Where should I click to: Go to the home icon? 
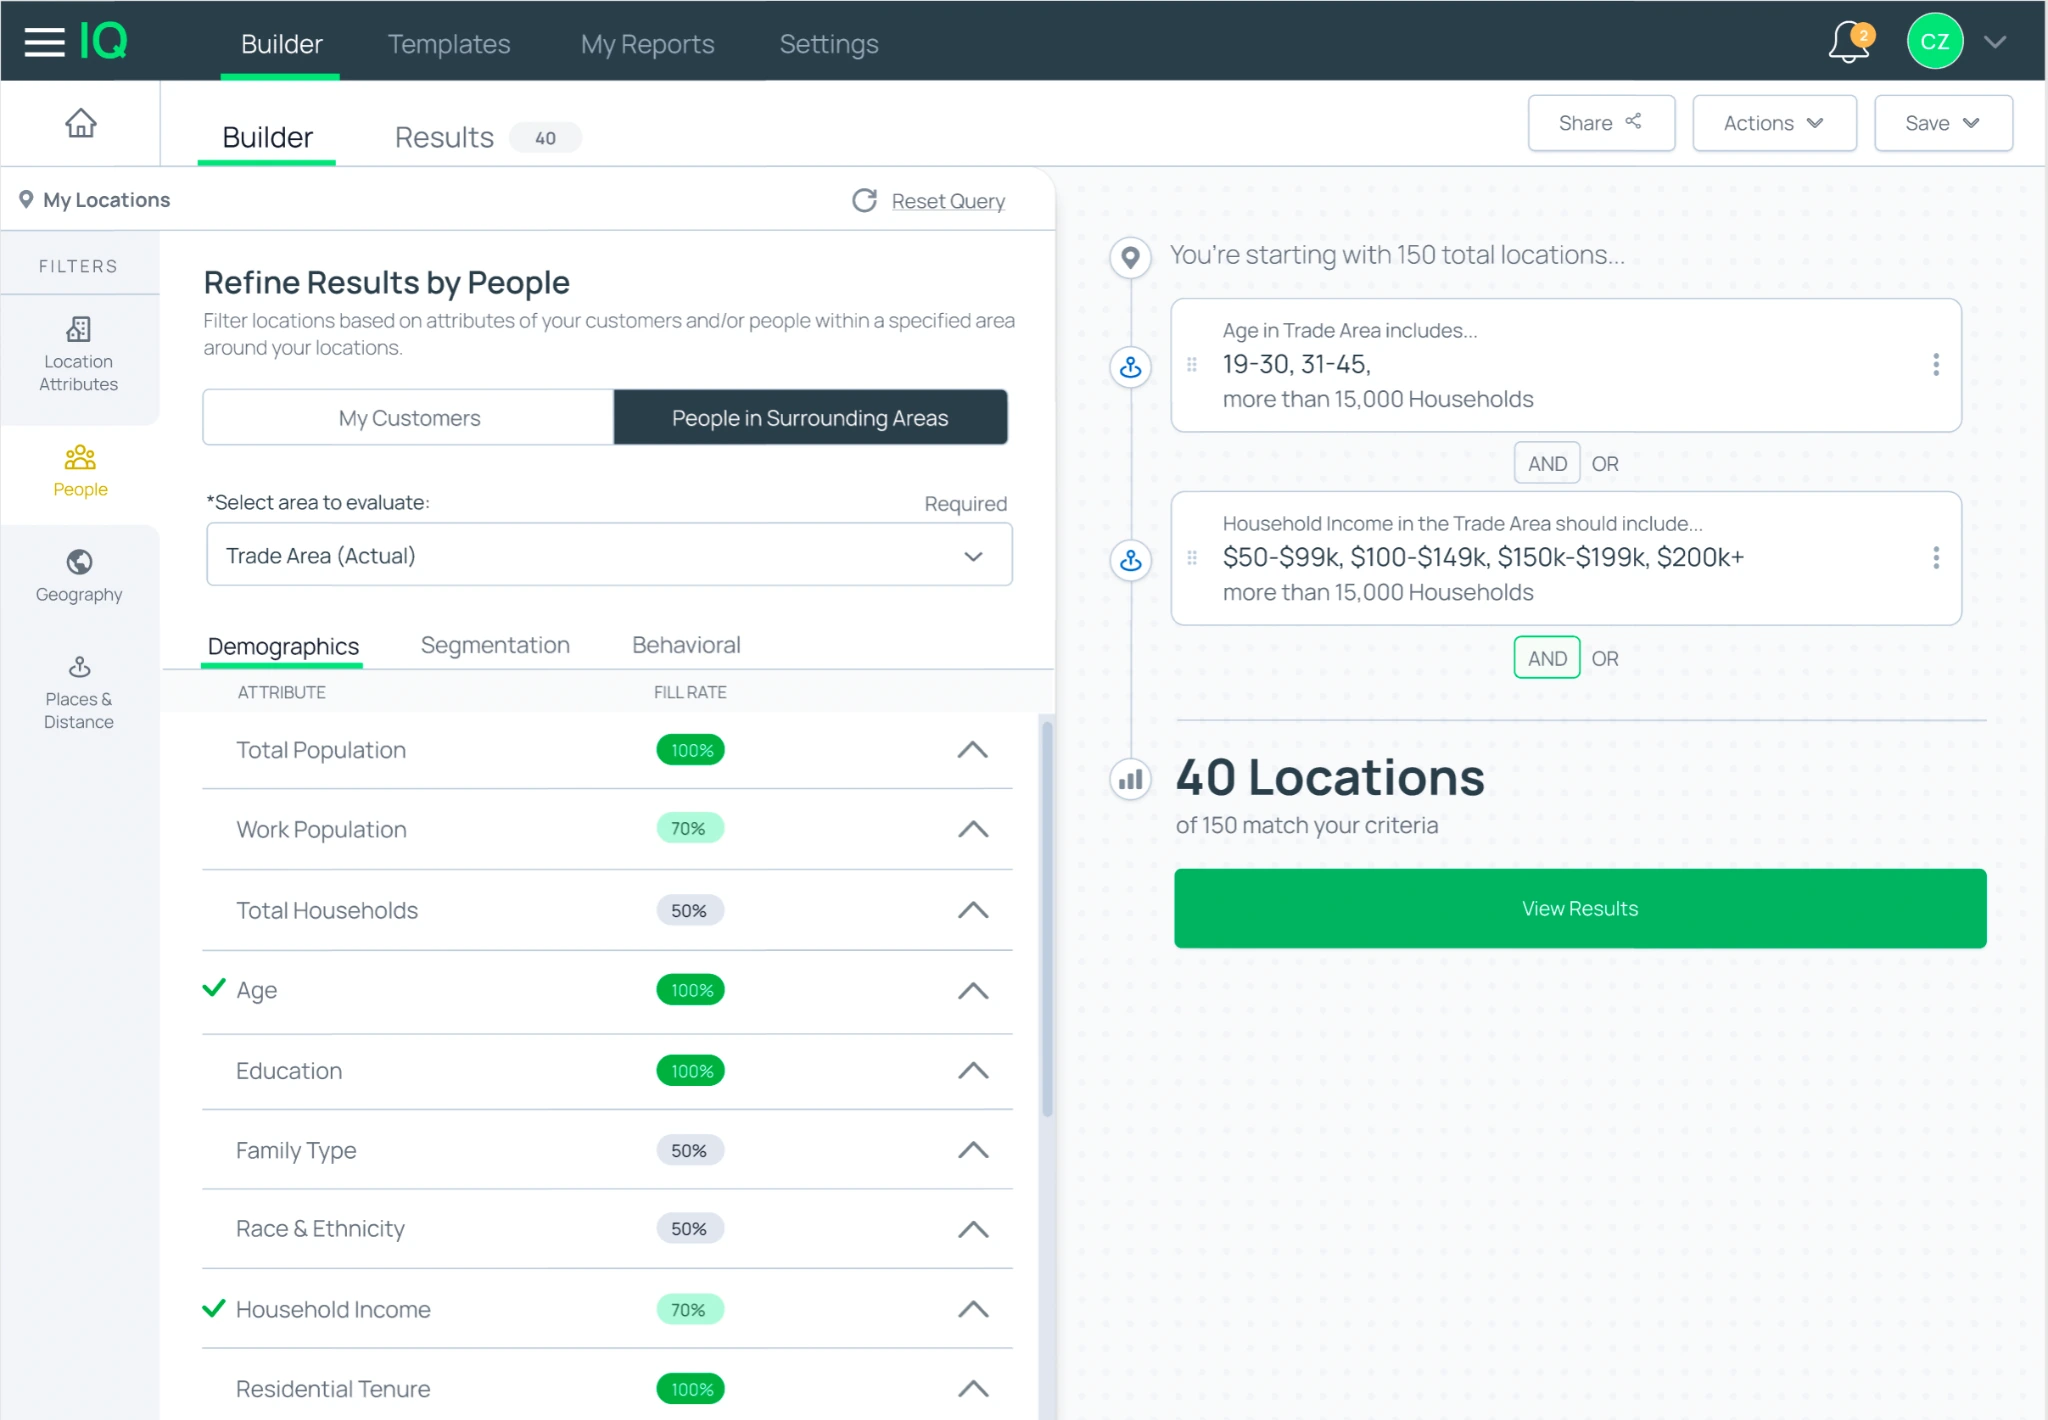pyautogui.click(x=81, y=123)
